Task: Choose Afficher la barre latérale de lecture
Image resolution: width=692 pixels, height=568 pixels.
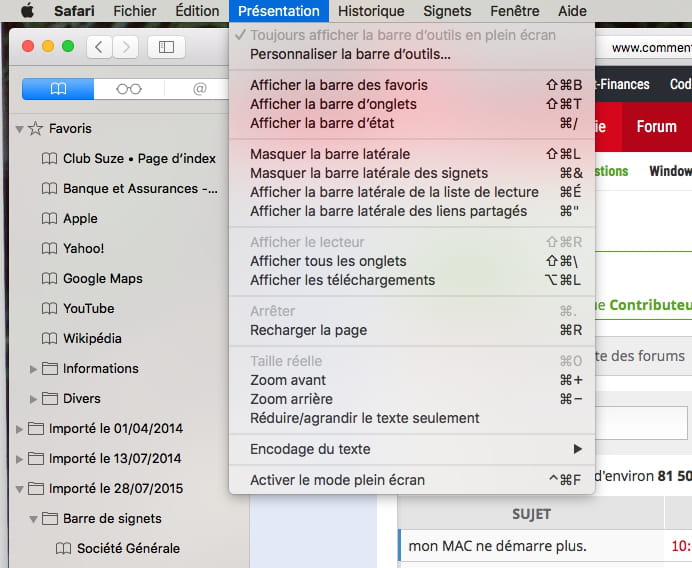Action: click(412, 192)
